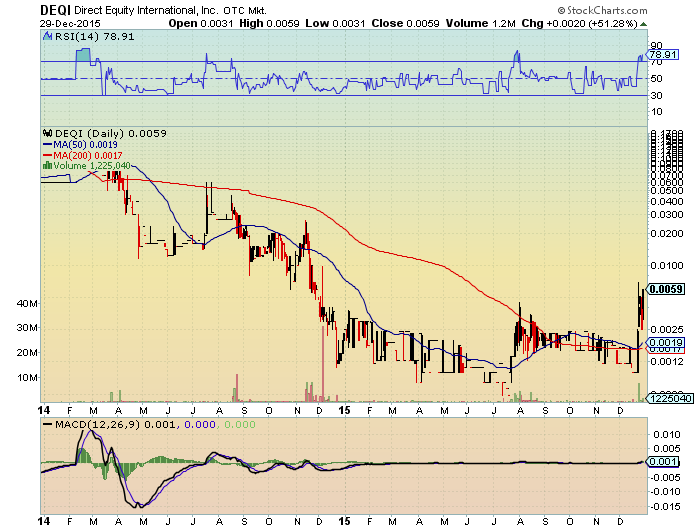Click the DEQI (Daily) 0.0059 legend label
Screen dimensions: 700x530
coord(111,134)
